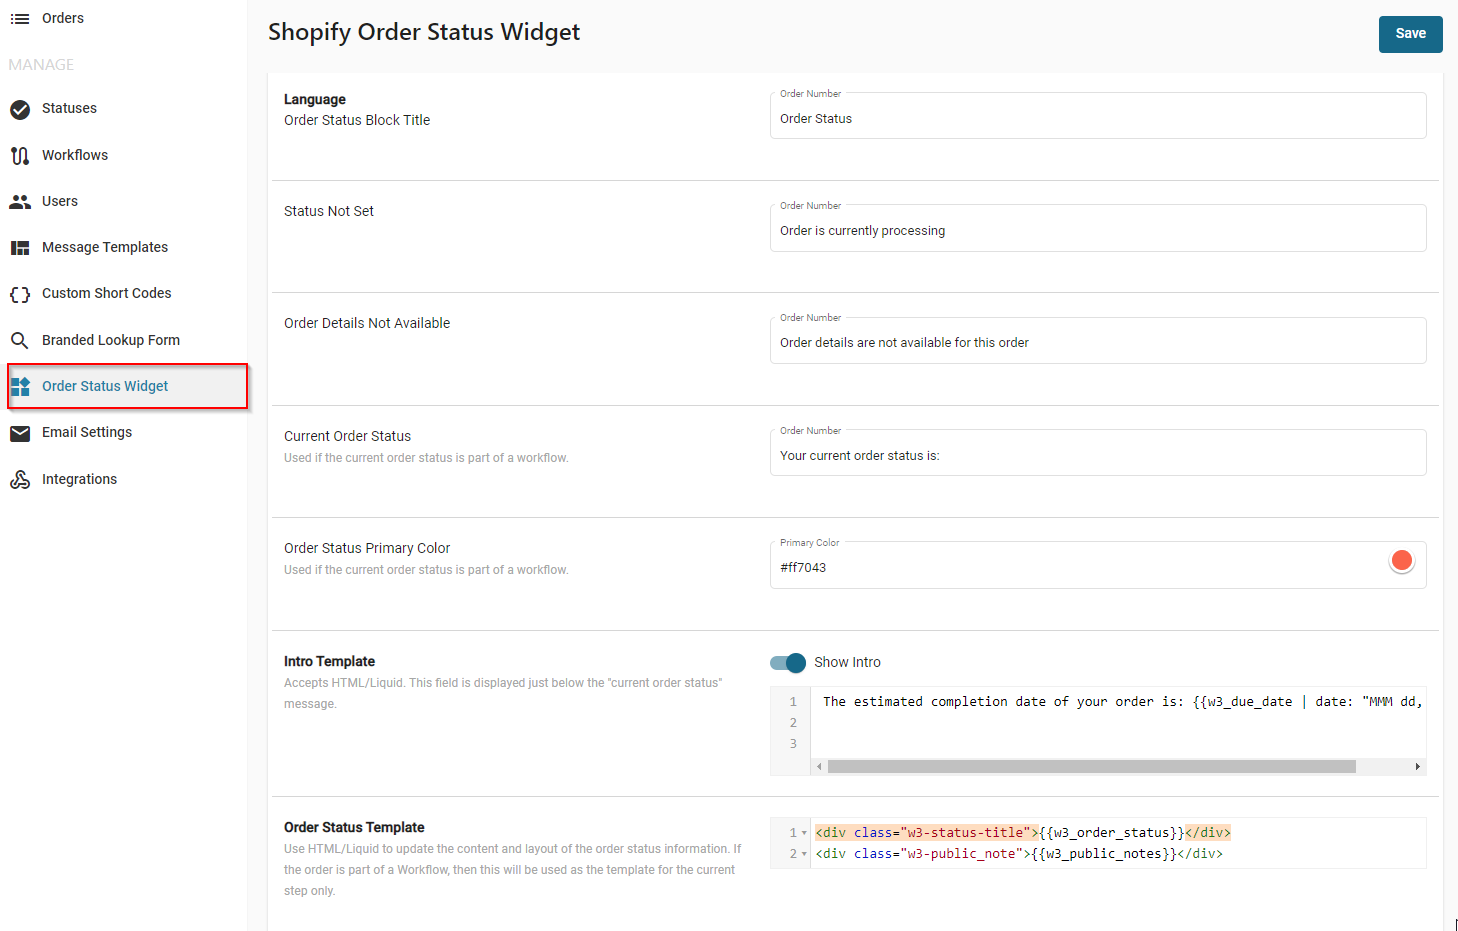Open the Statuses section icon
The image size is (1458, 931).
(x=20, y=108)
